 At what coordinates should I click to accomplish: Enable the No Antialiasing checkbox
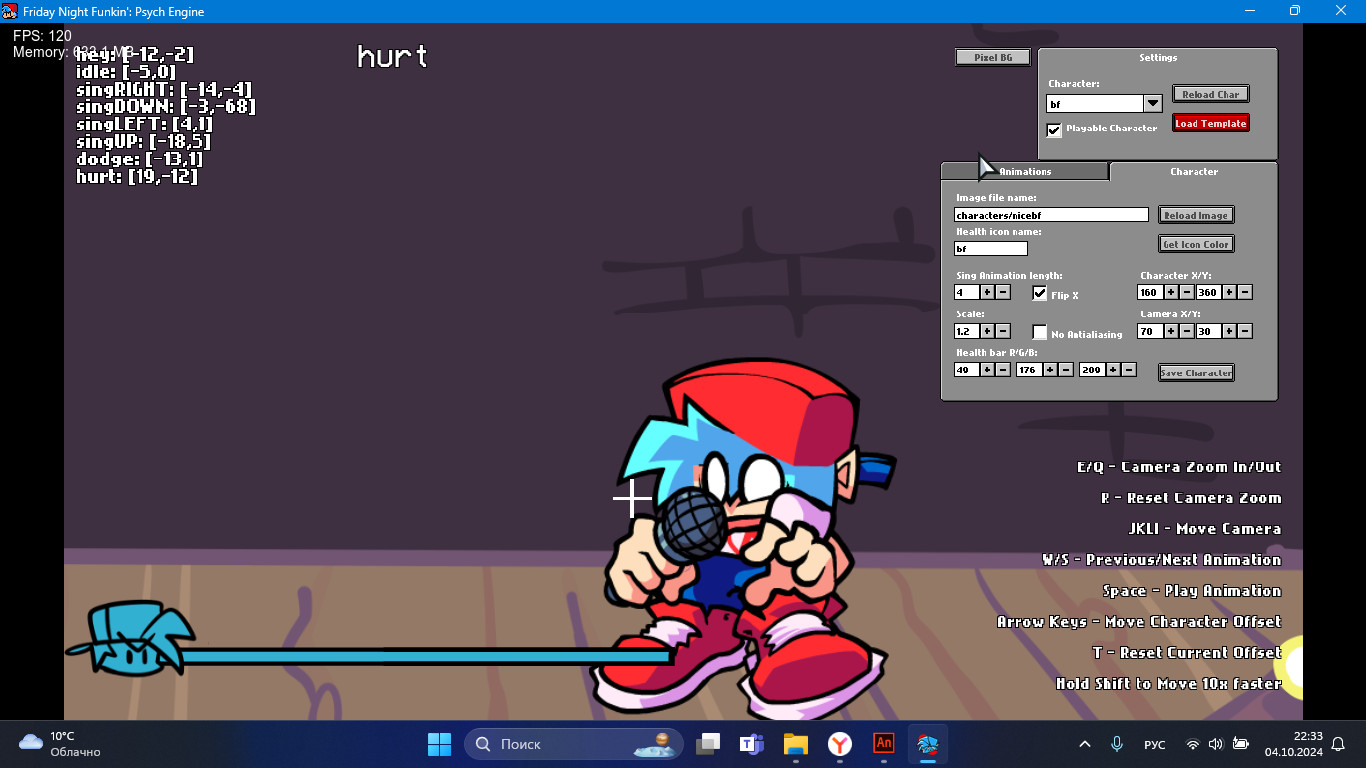1040,332
